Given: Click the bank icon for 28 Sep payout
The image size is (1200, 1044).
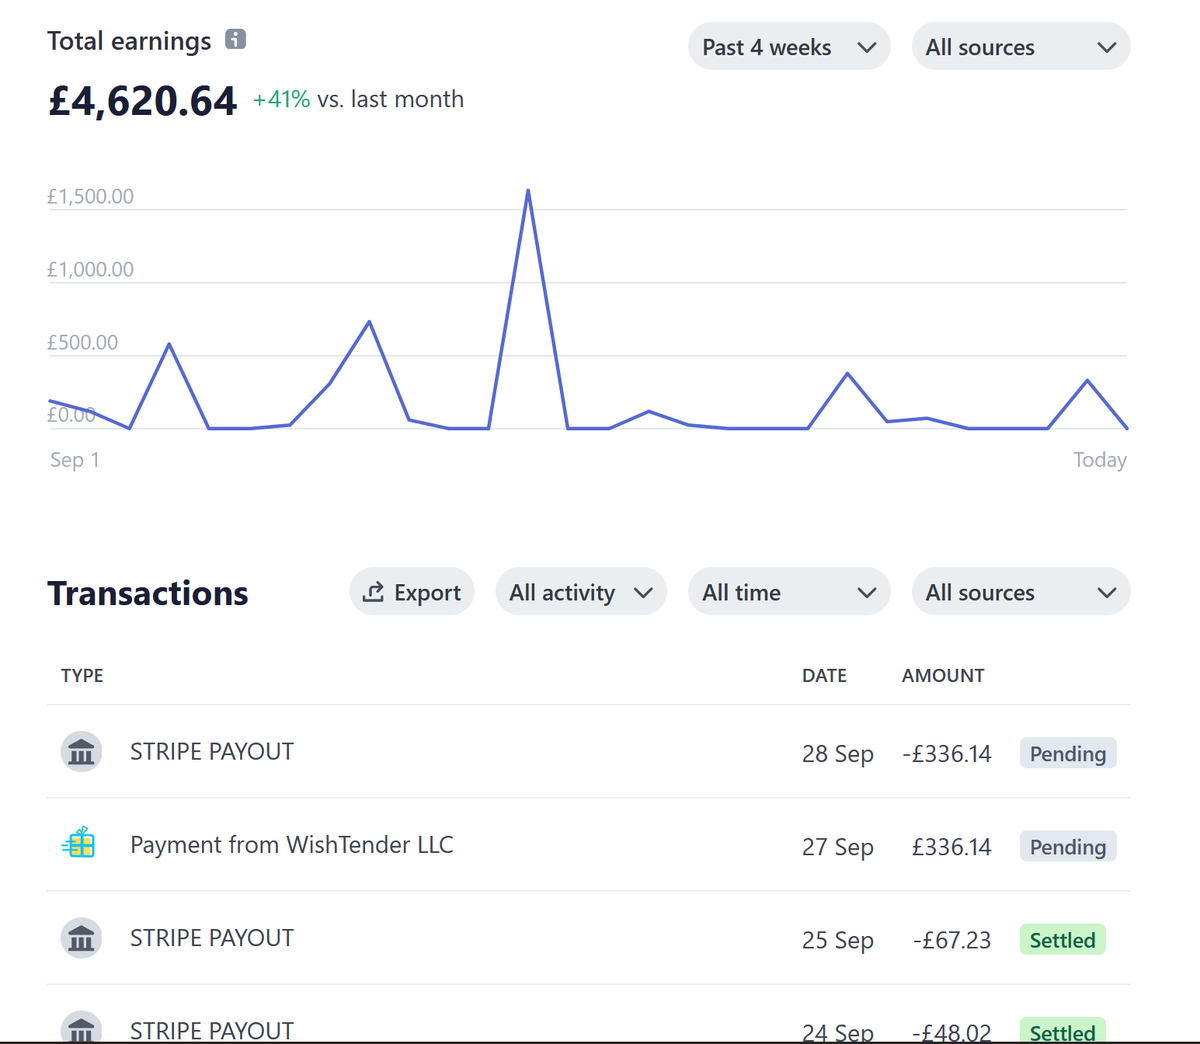Looking at the screenshot, I should point(81,751).
